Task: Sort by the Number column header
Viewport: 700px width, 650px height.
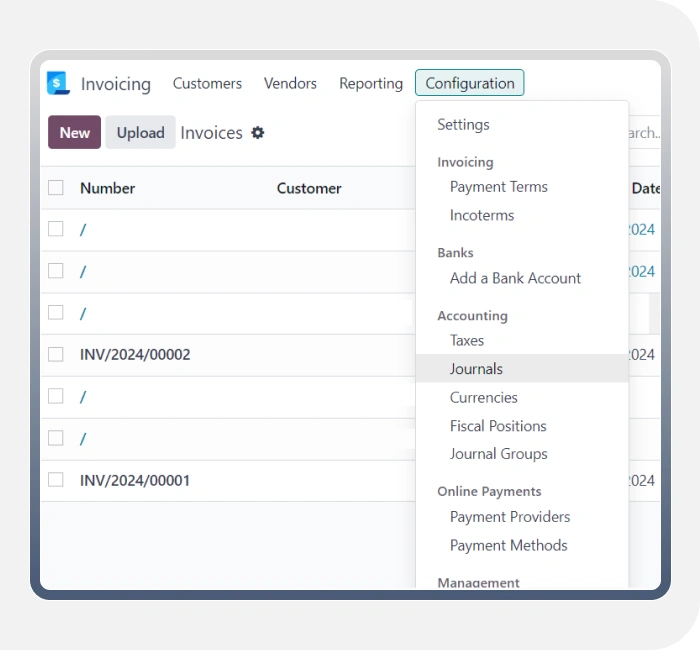Action: (x=108, y=188)
